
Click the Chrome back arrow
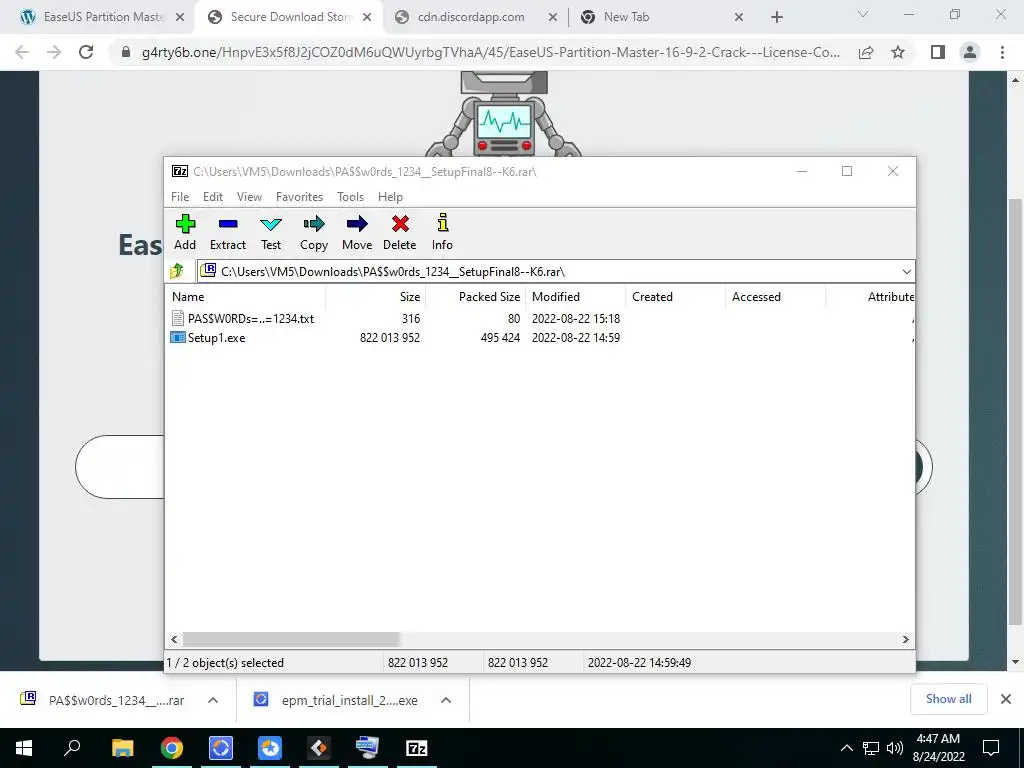pos(22,52)
